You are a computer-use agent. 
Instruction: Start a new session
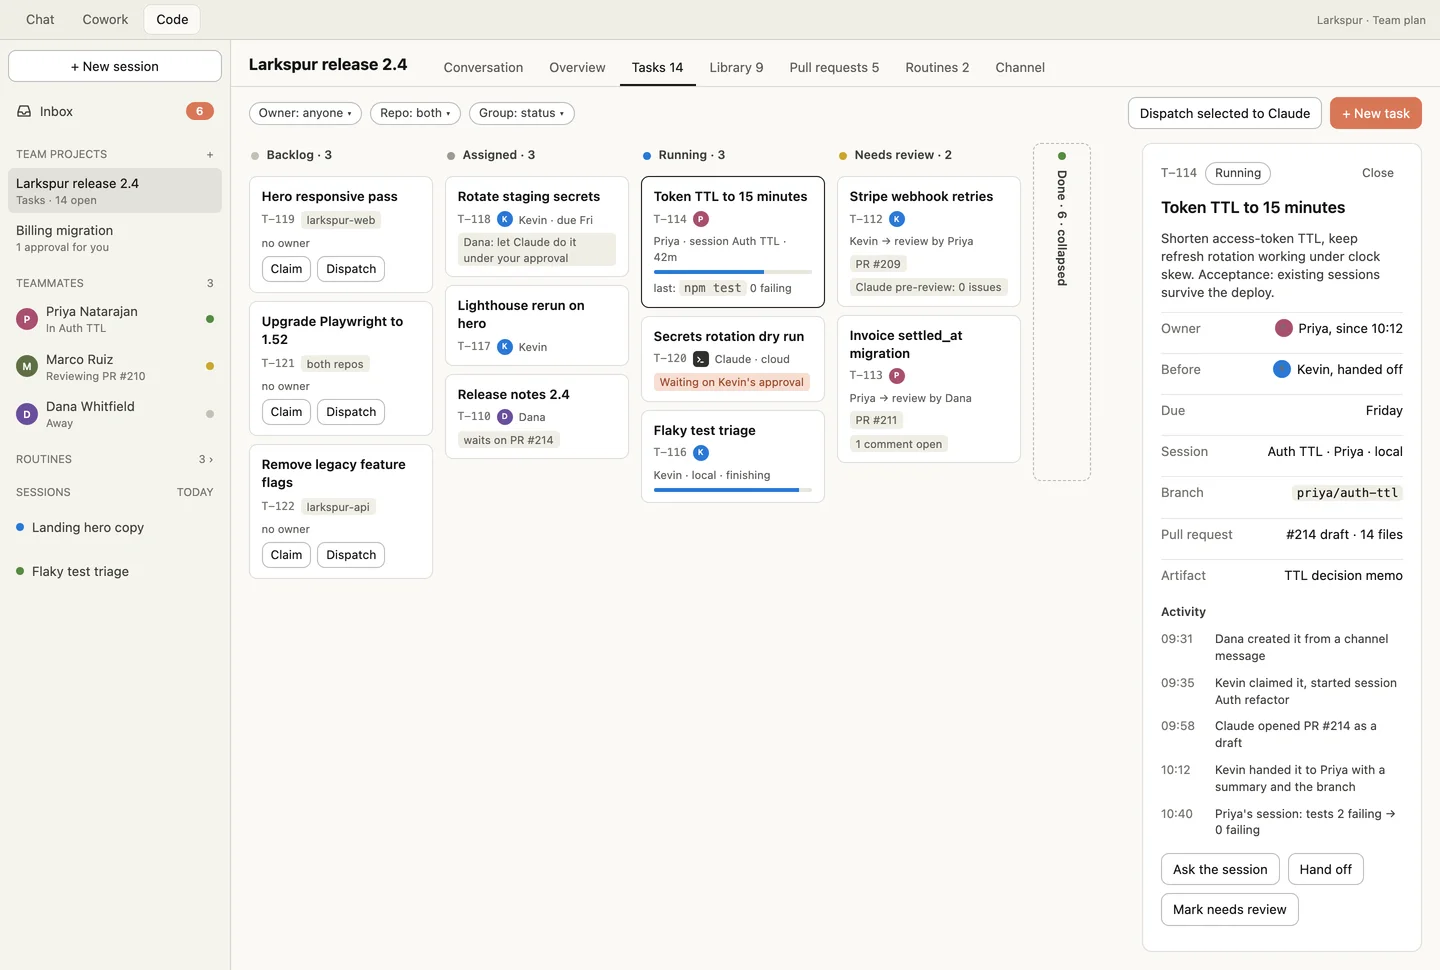tap(115, 66)
